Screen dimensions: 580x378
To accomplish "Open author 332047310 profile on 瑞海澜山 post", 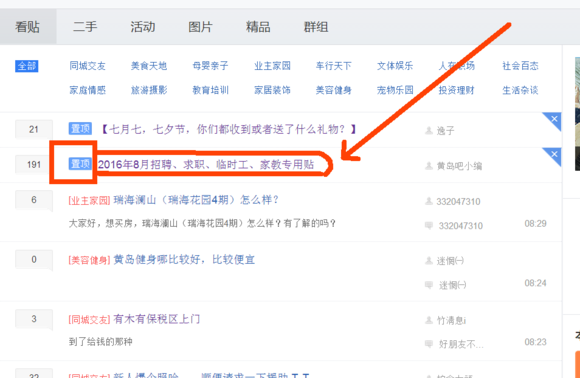I will click(x=458, y=202).
